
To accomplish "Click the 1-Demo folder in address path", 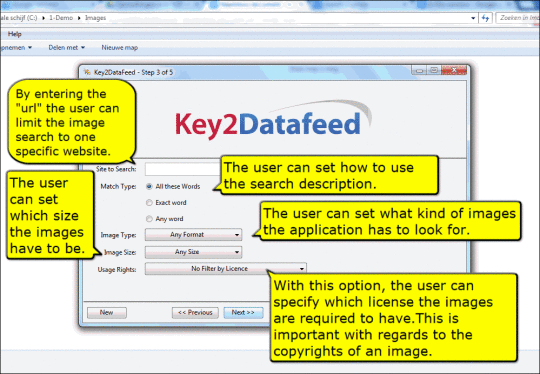I will (61, 18).
